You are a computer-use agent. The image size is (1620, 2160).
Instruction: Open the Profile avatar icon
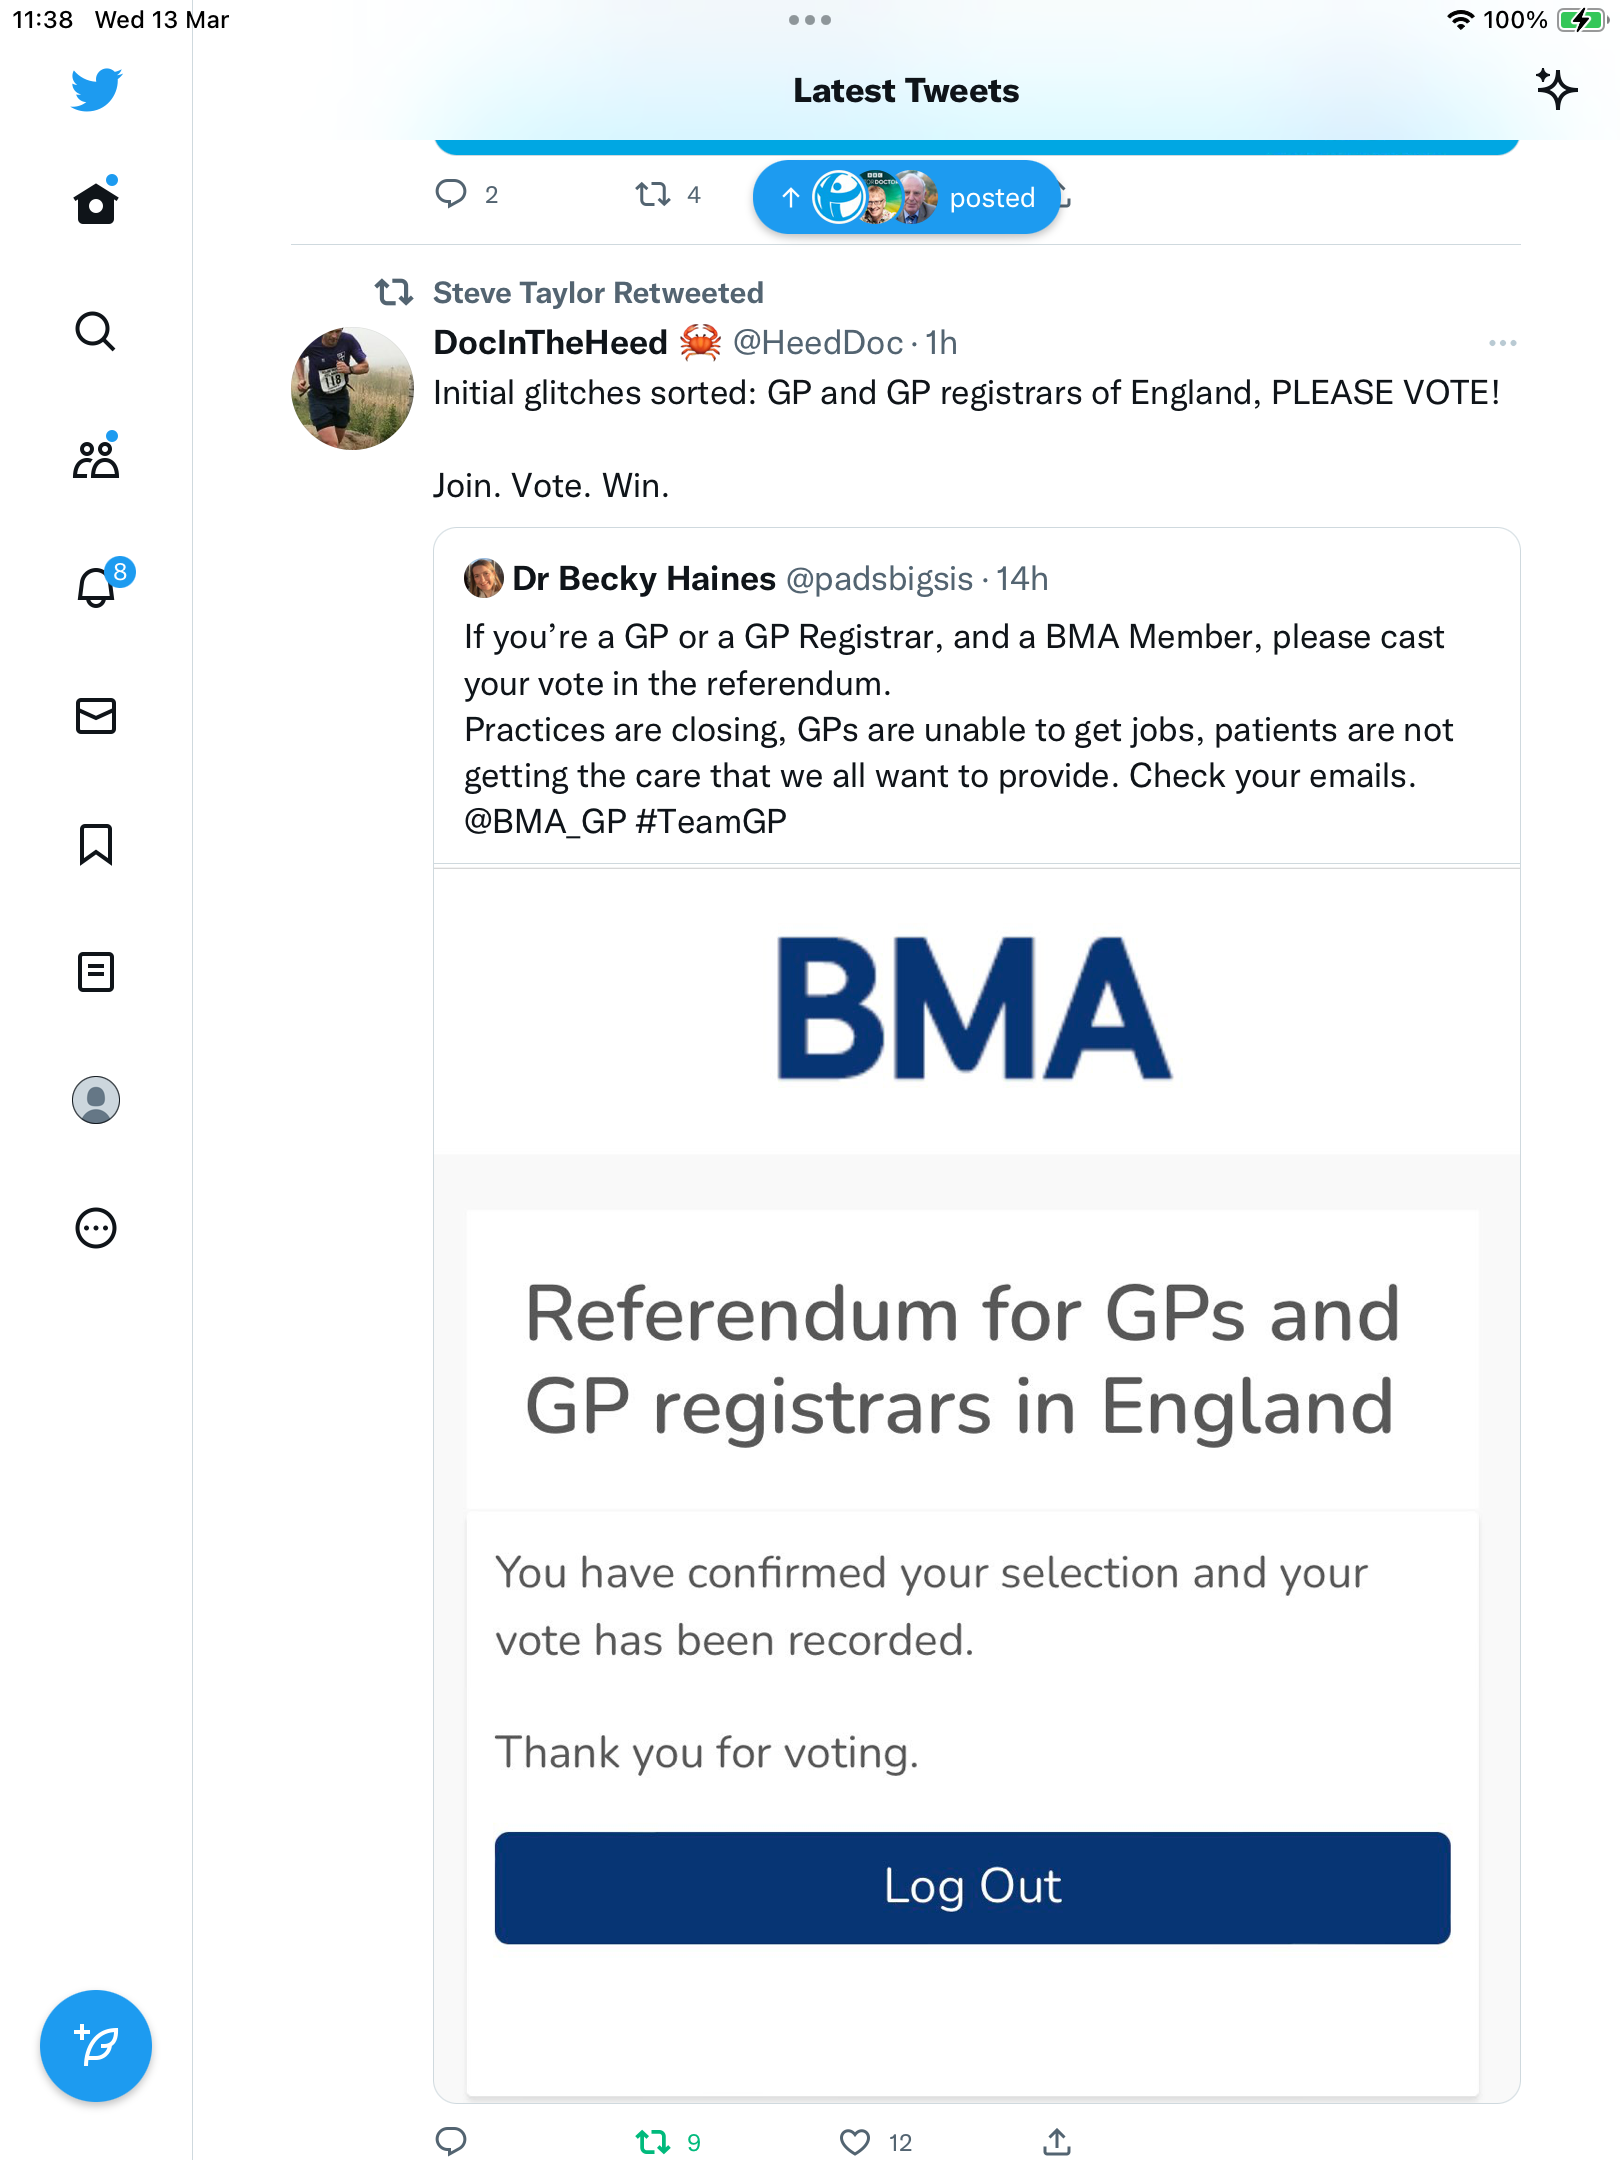point(96,1100)
